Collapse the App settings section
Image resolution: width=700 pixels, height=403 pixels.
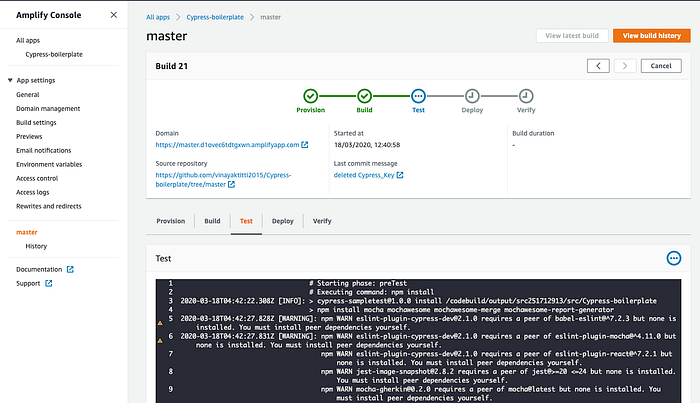(x=10, y=80)
